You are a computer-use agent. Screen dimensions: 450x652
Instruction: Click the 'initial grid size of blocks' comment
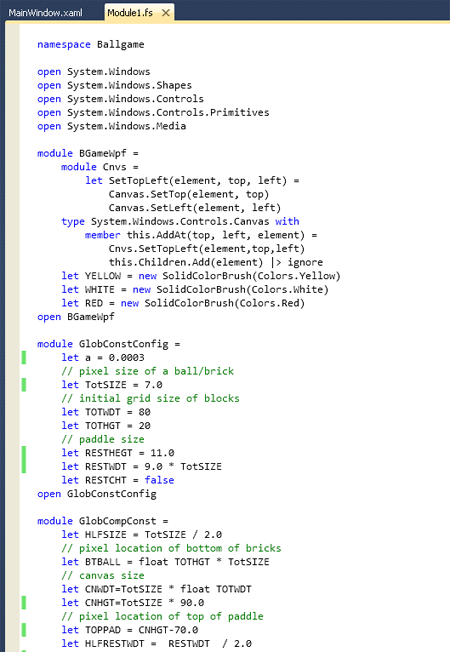150,398
